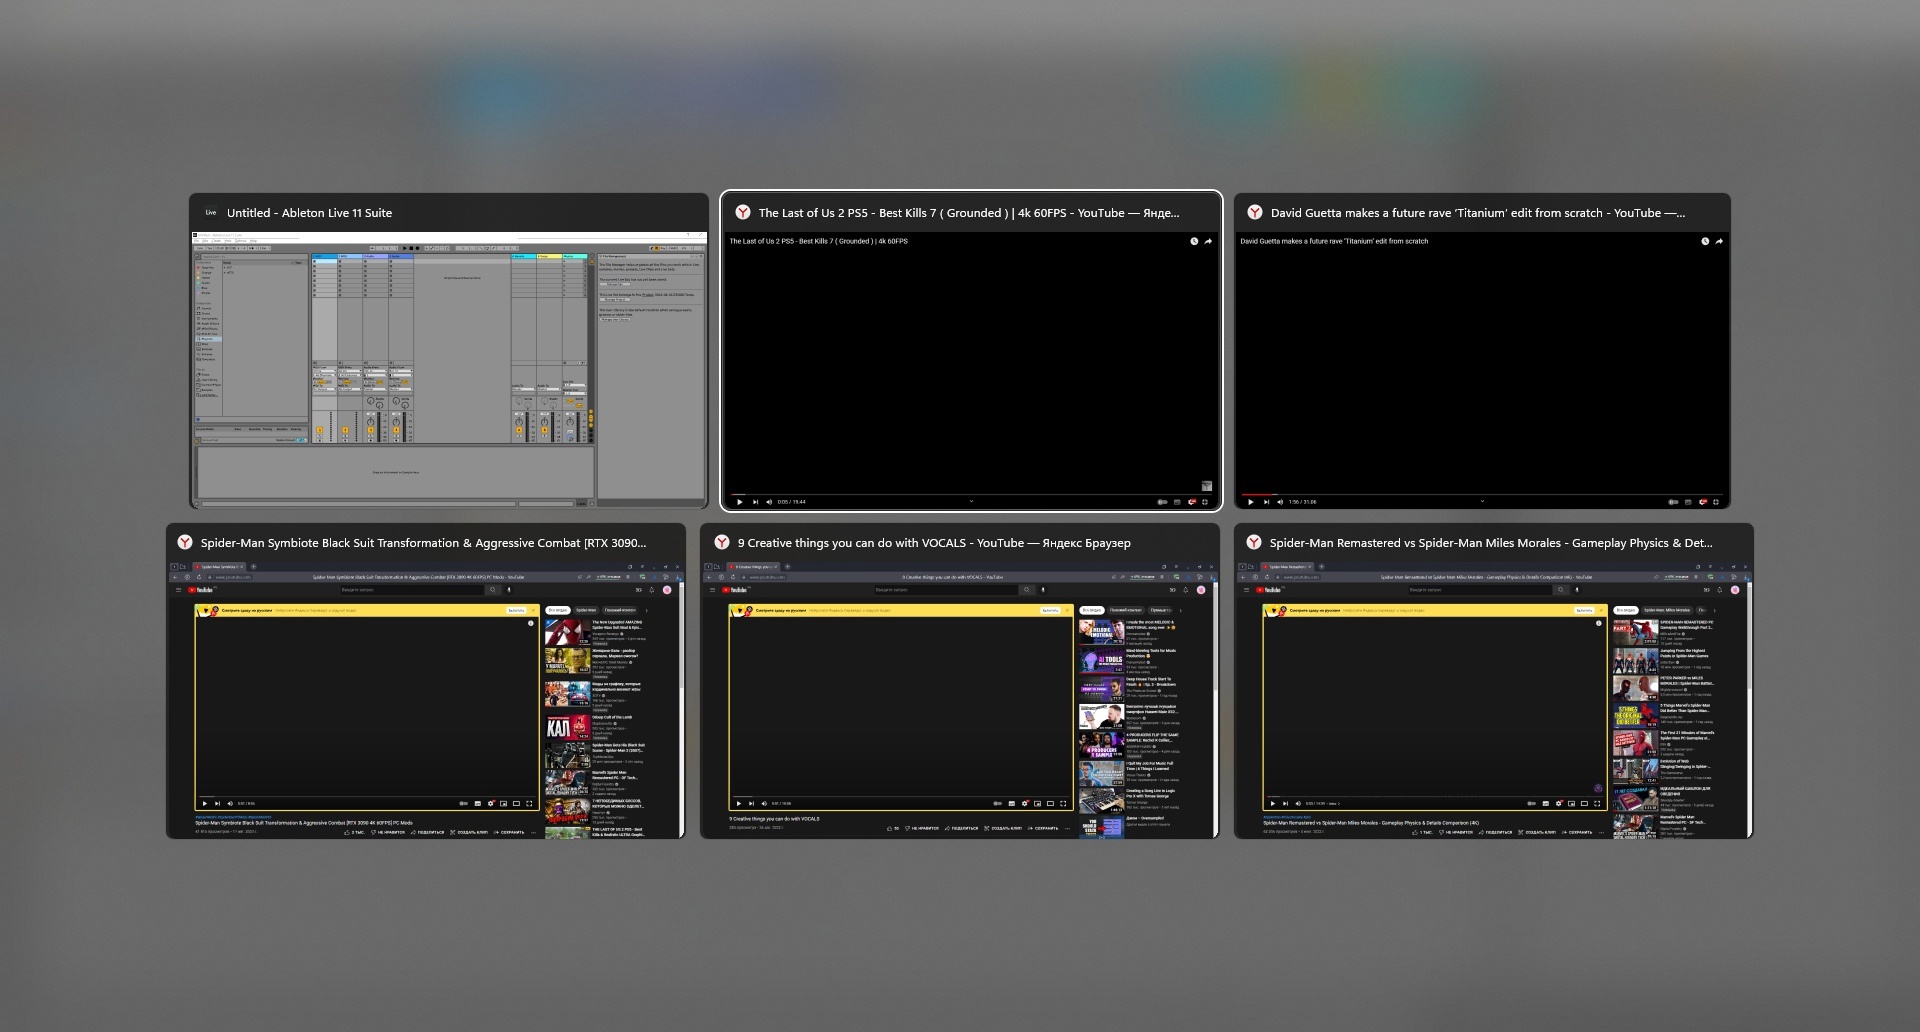The width and height of the screenshot is (1920, 1032).
Task: Open the red КАЛ recommended video thumbnail
Action: pos(568,727)
